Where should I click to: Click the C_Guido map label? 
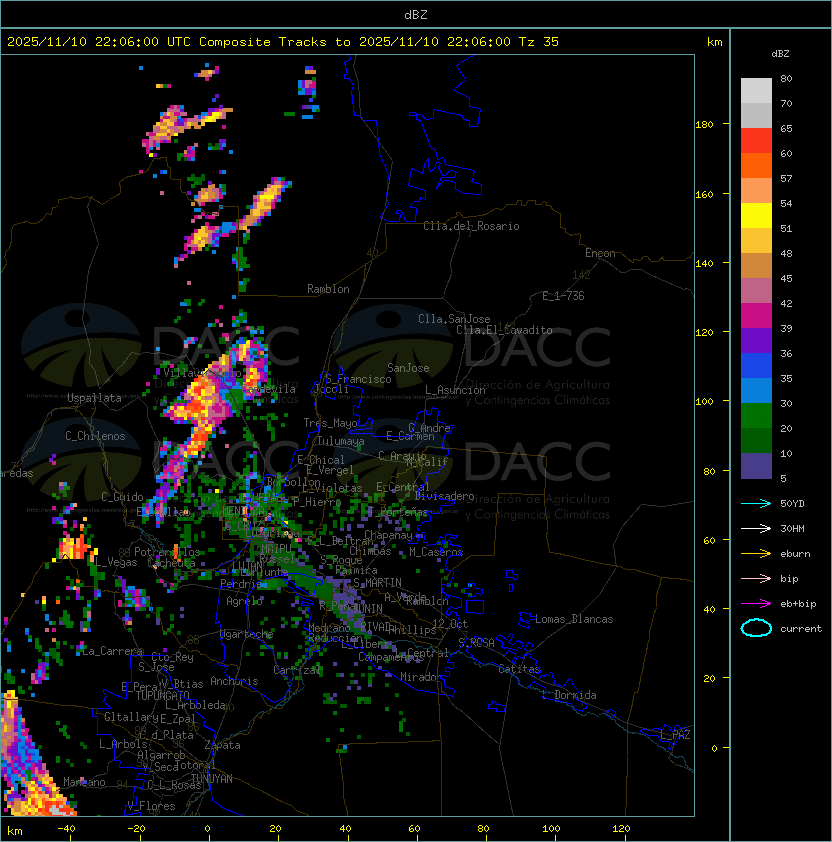[x=122, y=497]
